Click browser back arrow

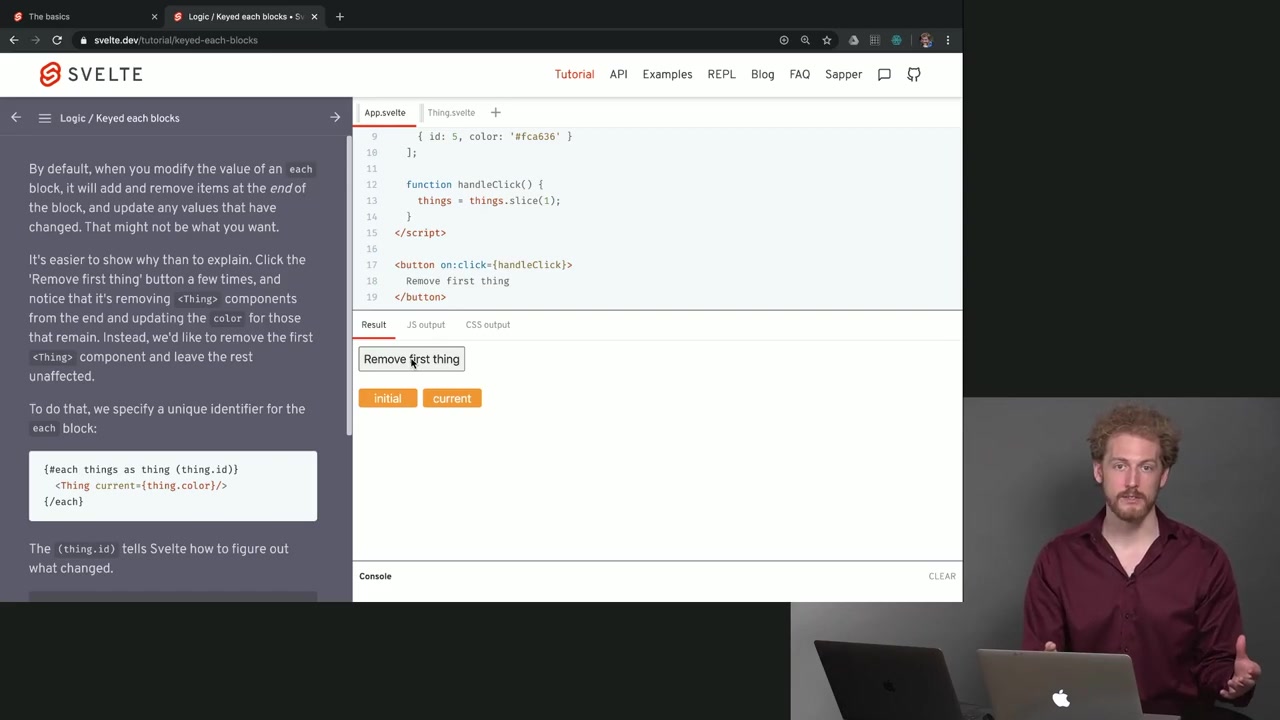point(14,40)
